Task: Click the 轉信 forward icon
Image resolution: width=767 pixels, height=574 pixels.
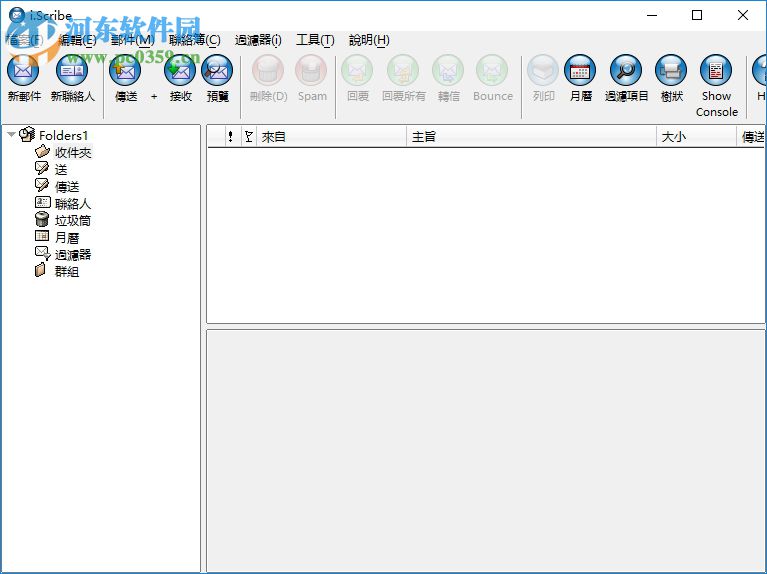Action: pos(448,71)
